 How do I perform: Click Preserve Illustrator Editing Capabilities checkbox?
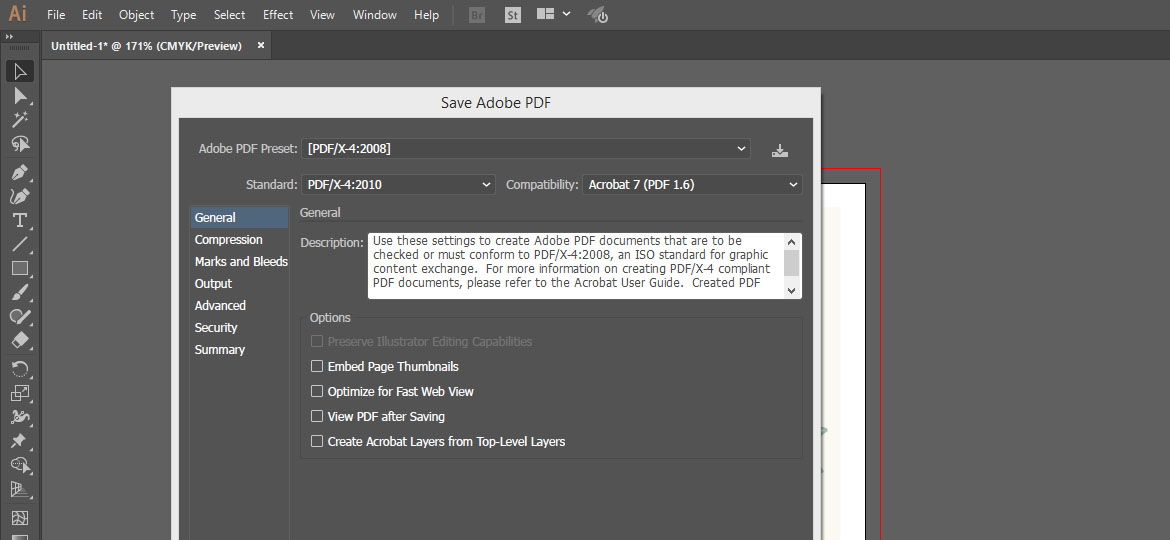click(x=317, y=342)
